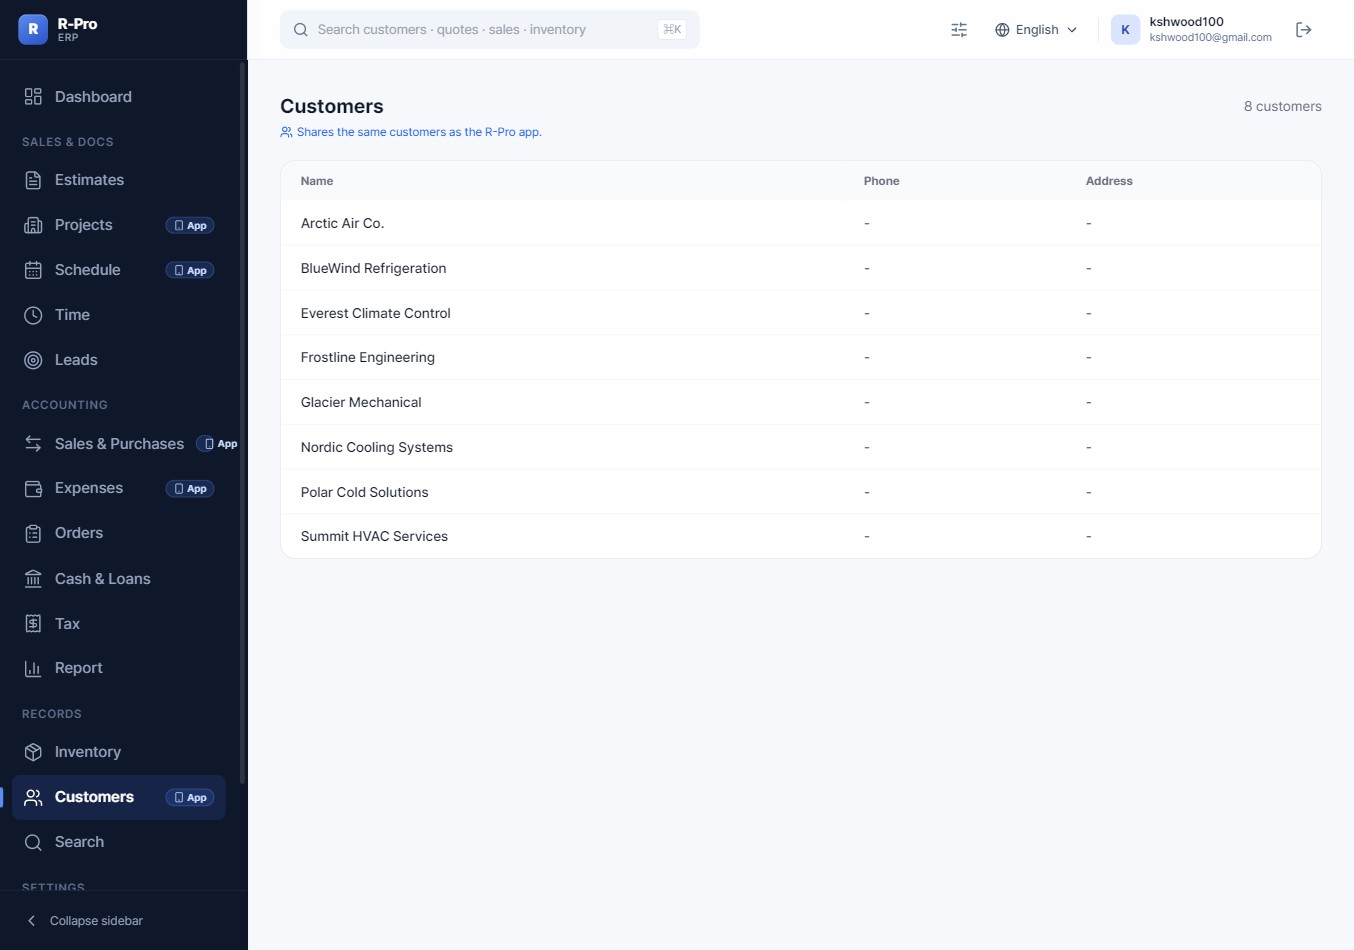Click the Leads target icon
The width and height of the screenshot is (1354, 950).
coord(33,360)
